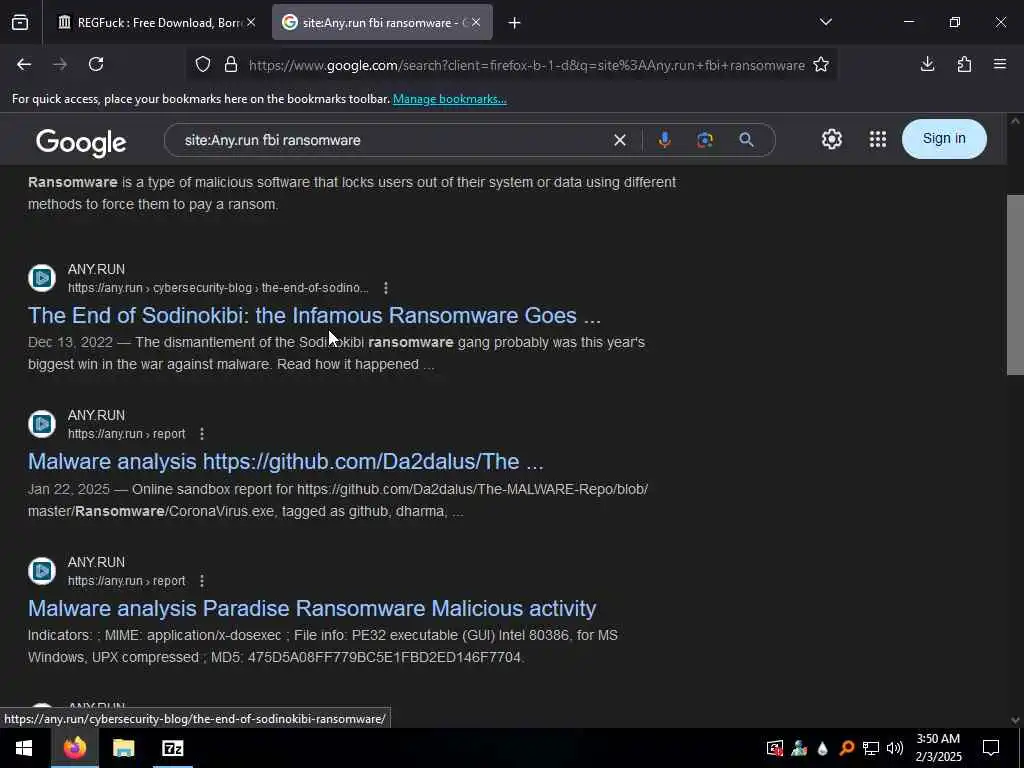1024x768 pixels.
Task: Reload the current page
Action: click(x=96, y=64)
